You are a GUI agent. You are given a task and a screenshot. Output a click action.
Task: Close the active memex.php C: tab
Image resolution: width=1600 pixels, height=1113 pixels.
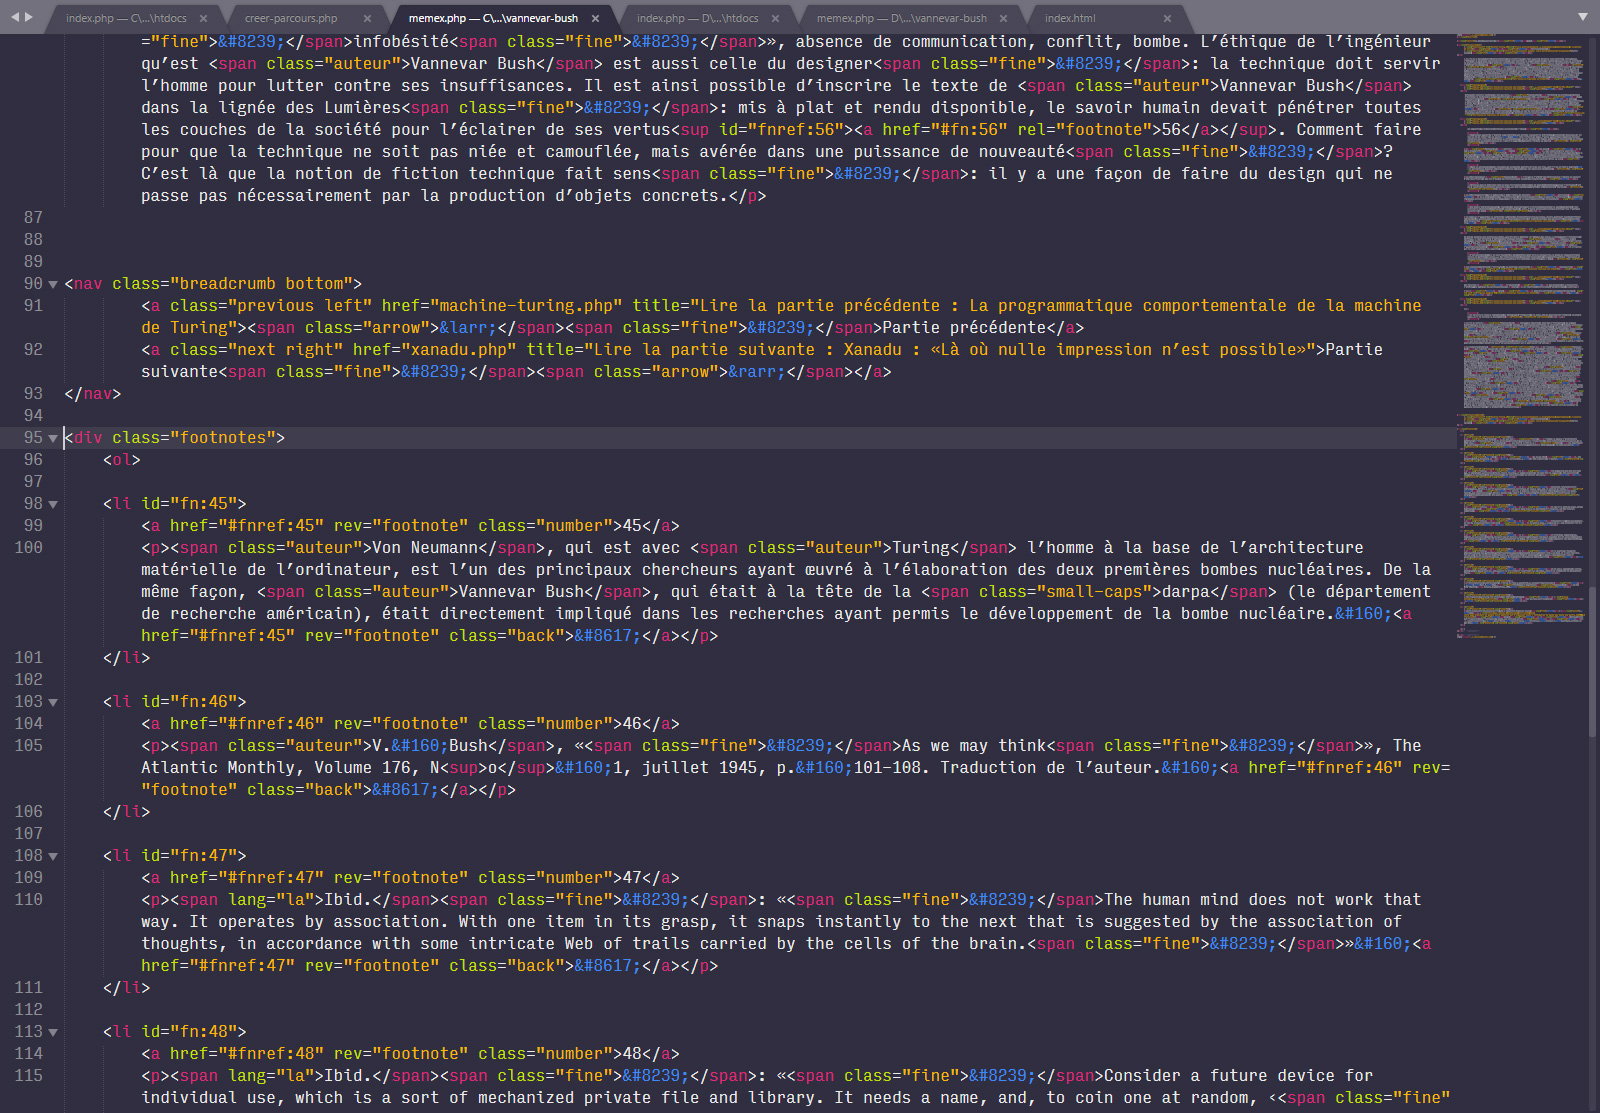(595, 18)
